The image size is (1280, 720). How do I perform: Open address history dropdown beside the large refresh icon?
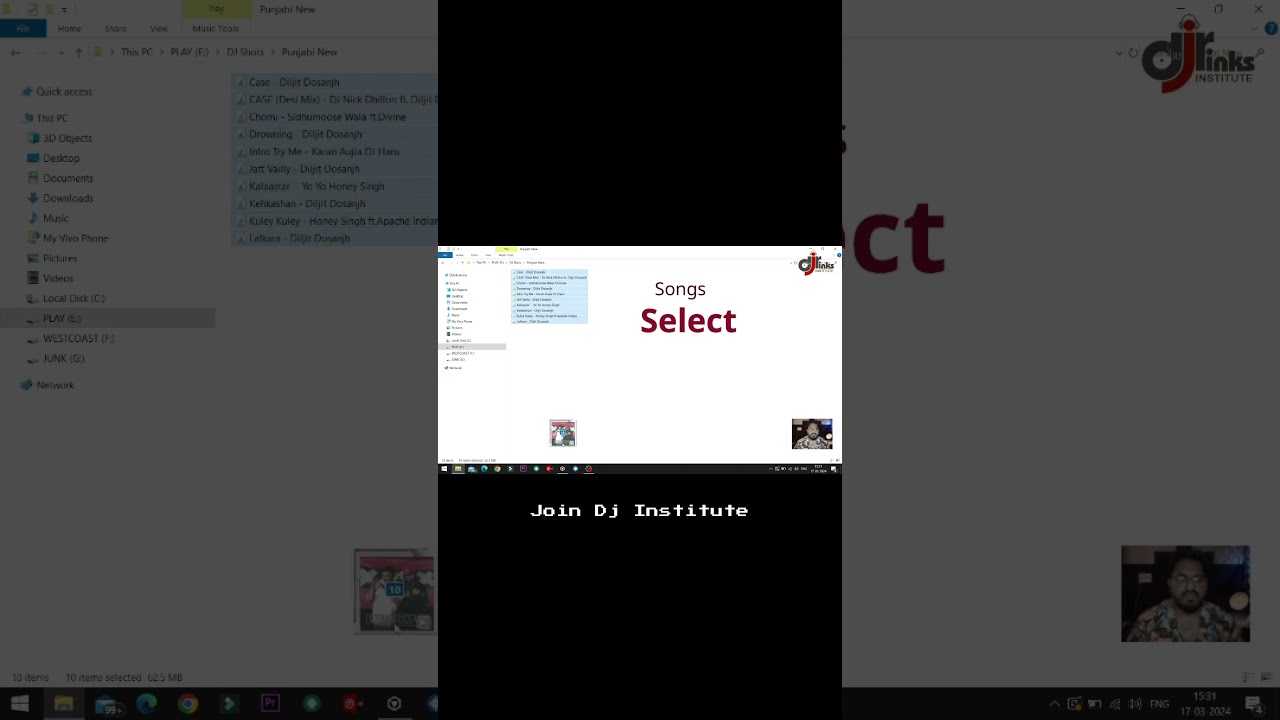coord(1118,53)
